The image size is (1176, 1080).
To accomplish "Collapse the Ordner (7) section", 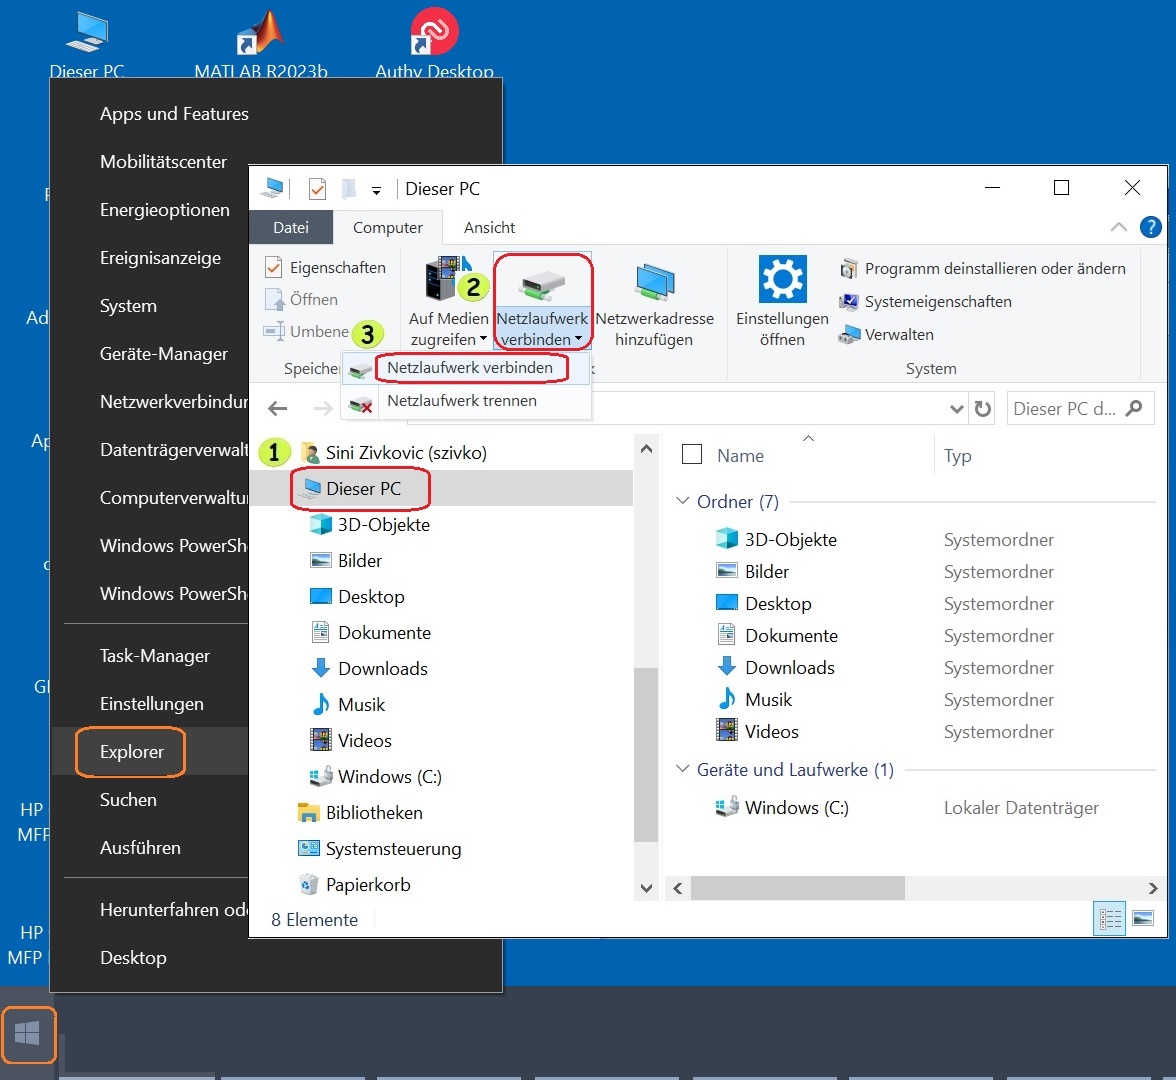I will 684,501.
